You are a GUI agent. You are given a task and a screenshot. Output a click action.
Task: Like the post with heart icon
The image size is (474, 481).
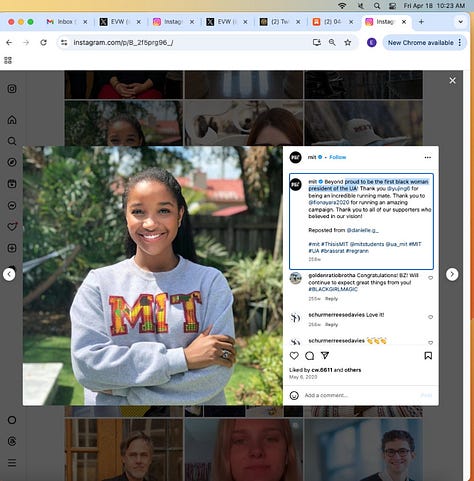tap(294, 356)
